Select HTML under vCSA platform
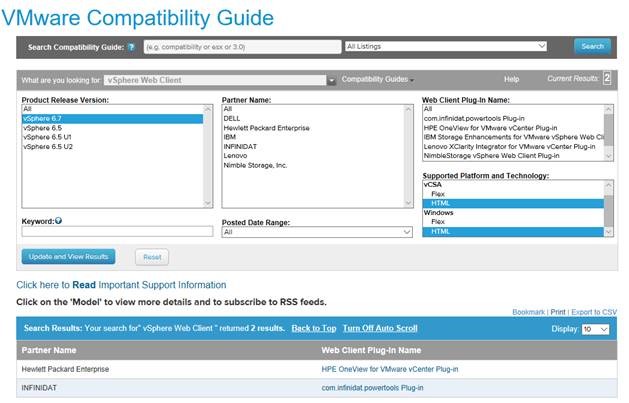The height and width of the screenshot is (403, 629). 513,203
